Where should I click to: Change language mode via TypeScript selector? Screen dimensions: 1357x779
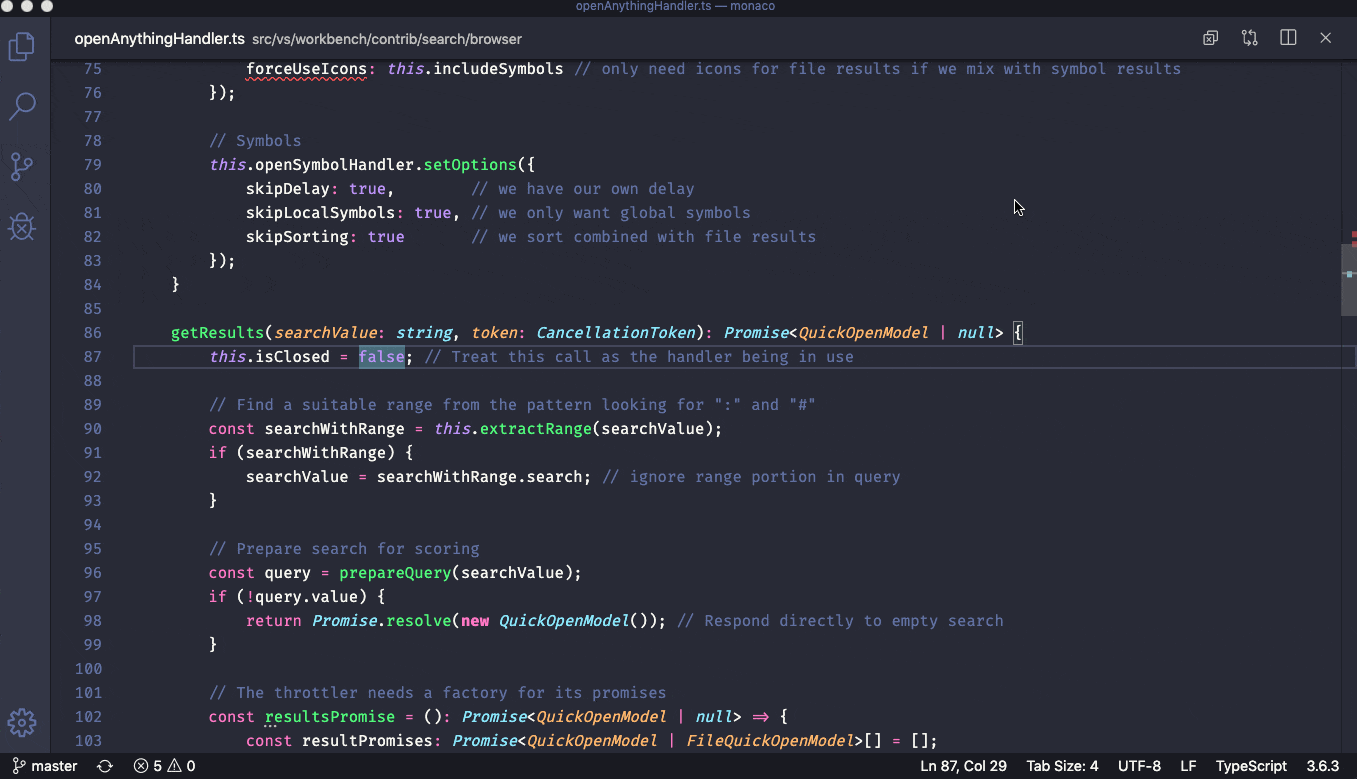coord(1251,765)
